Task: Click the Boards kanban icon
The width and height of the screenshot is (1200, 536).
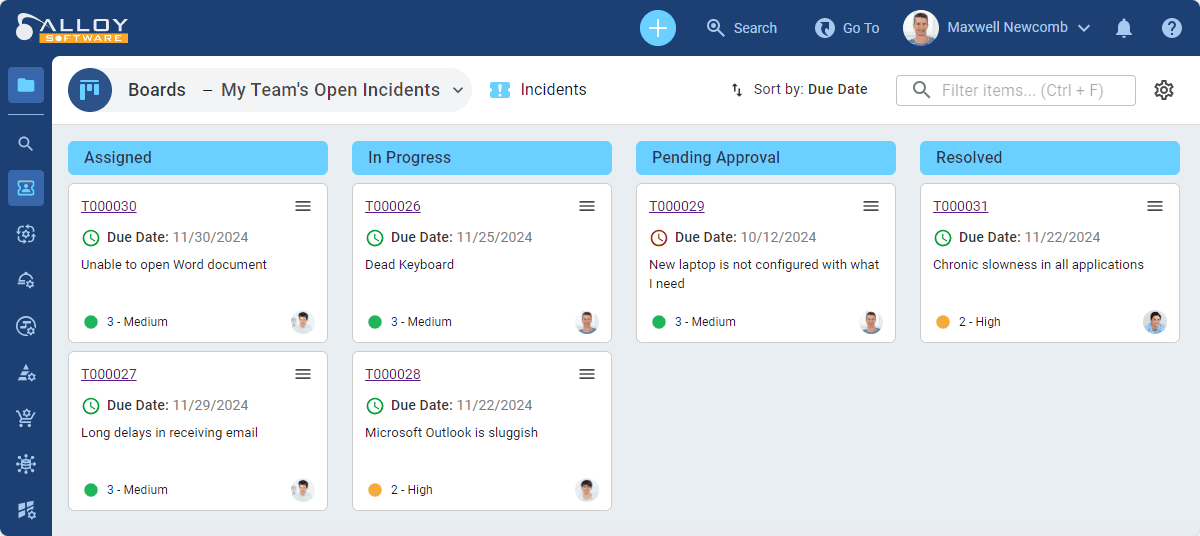Action: click(x=90, y=90)
